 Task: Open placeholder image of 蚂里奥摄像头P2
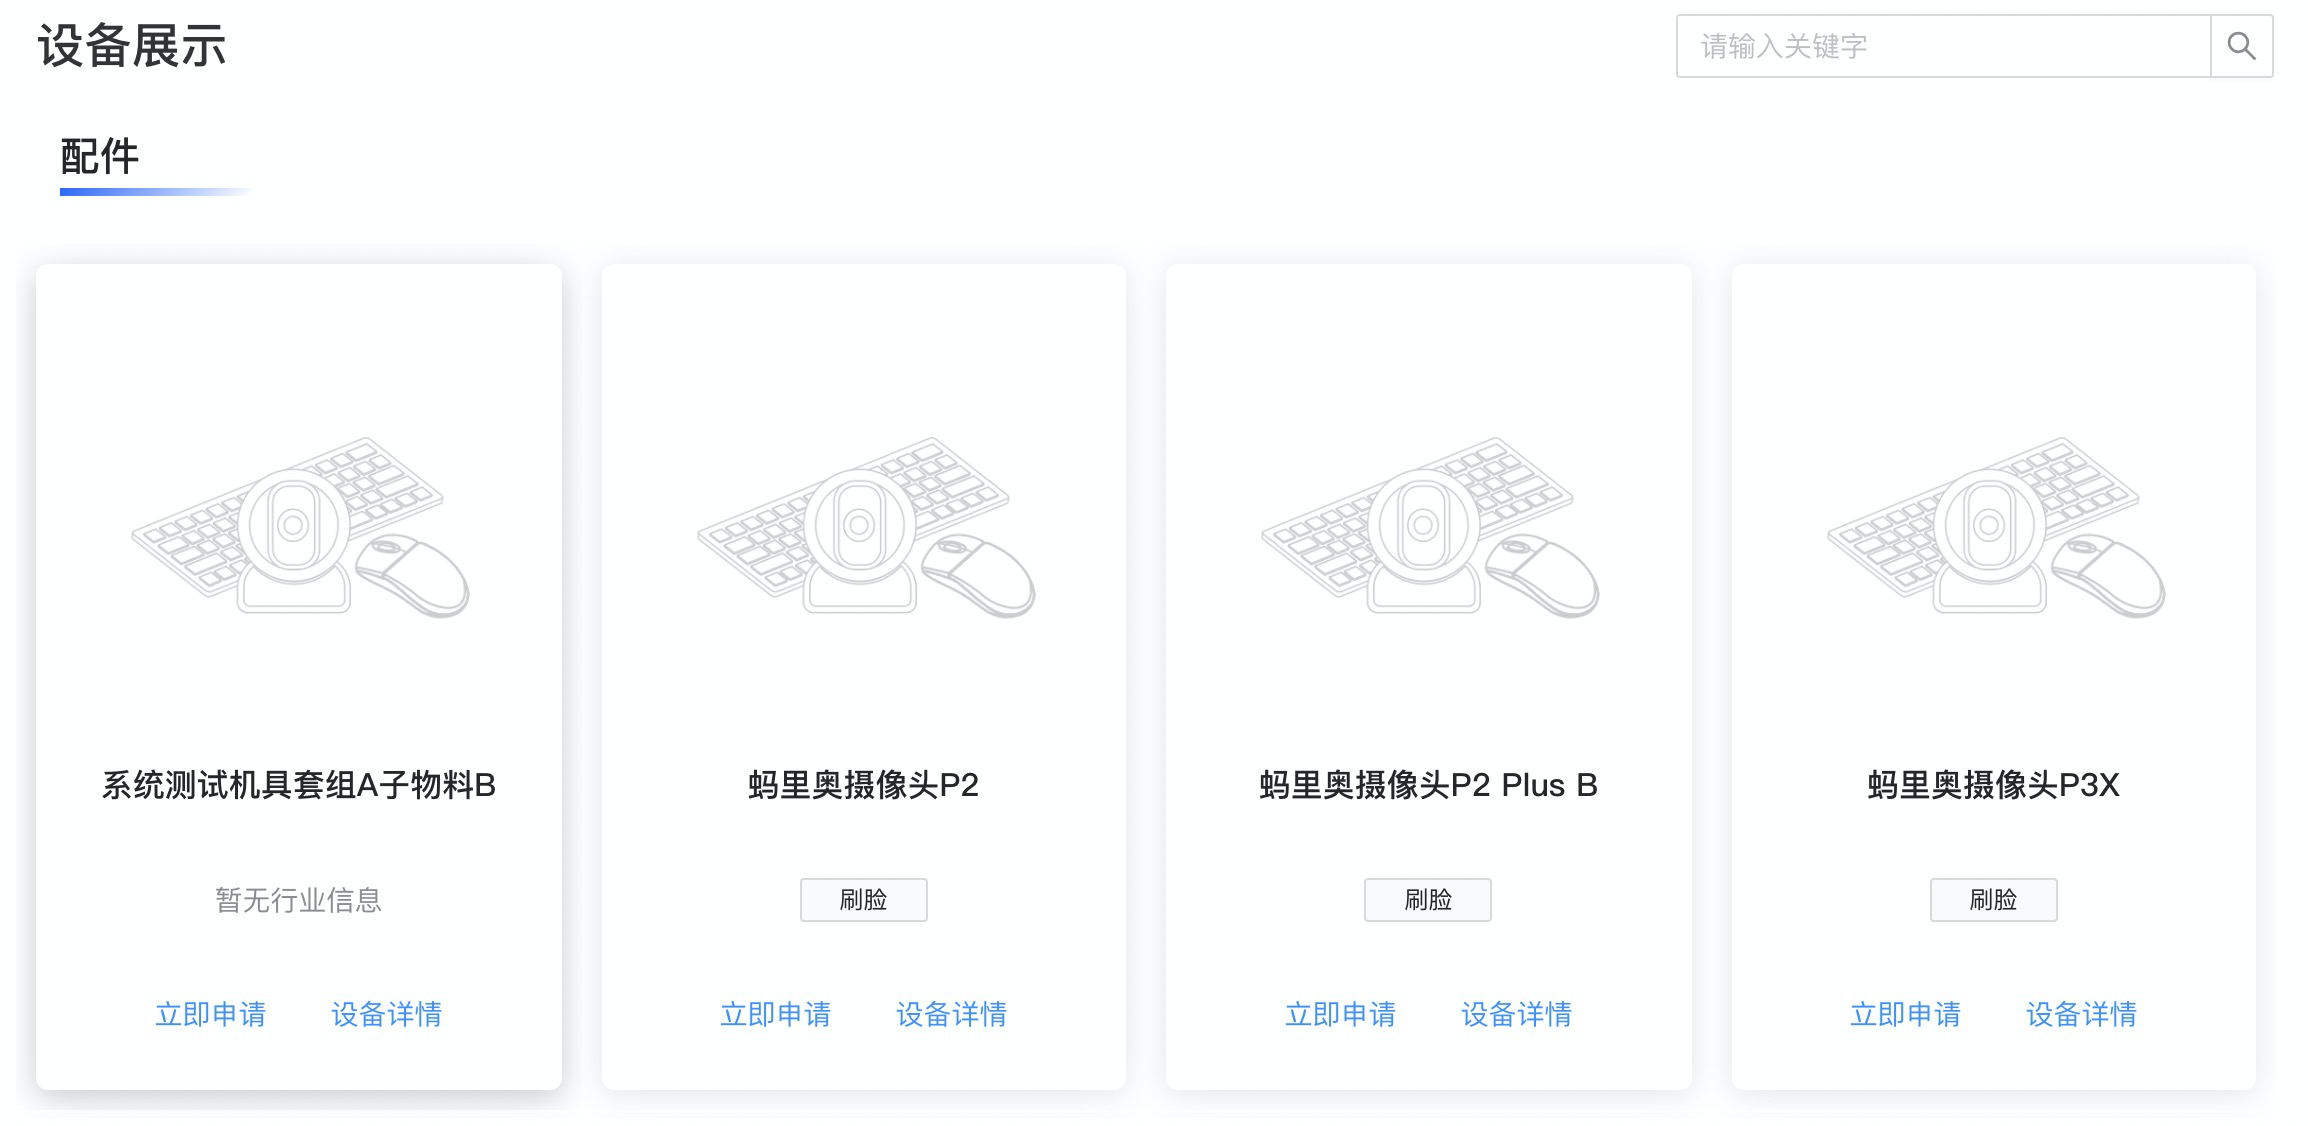[x=865, y=527]
